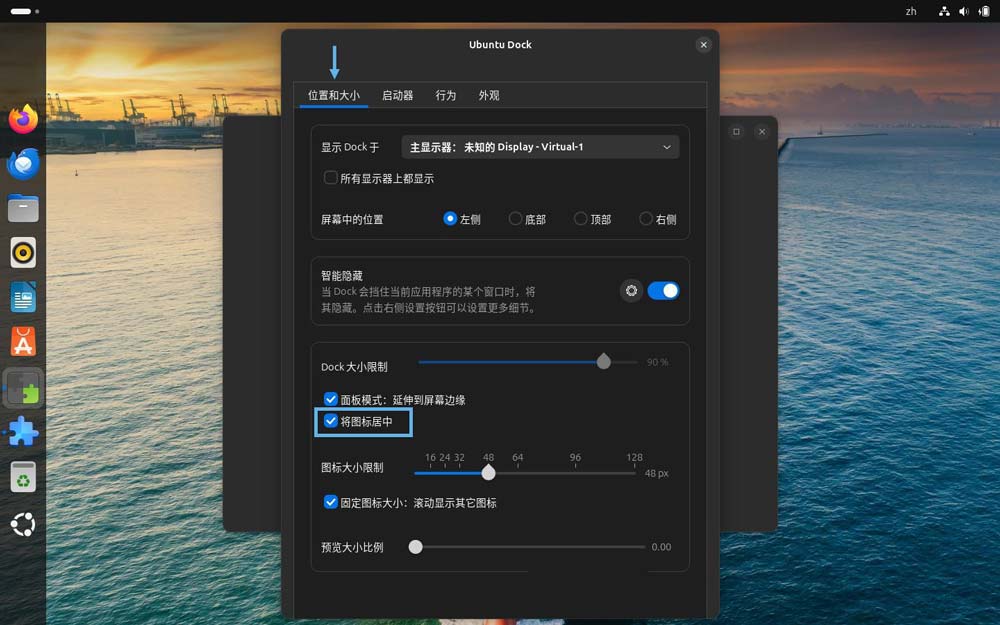Launch LibreOffice Writer from the dock
The width and height of the screenshot is (1000, 625).
(23, 297)
